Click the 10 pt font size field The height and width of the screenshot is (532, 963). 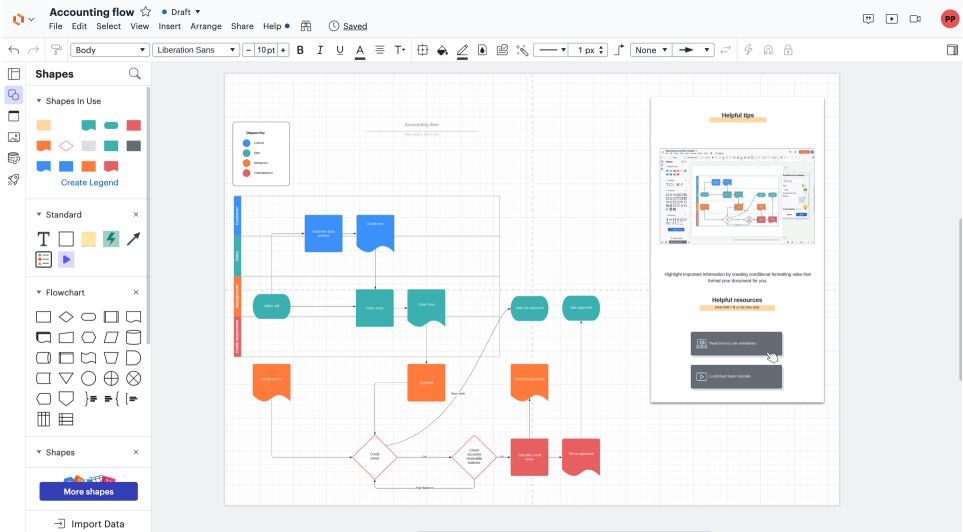(266, 50)
